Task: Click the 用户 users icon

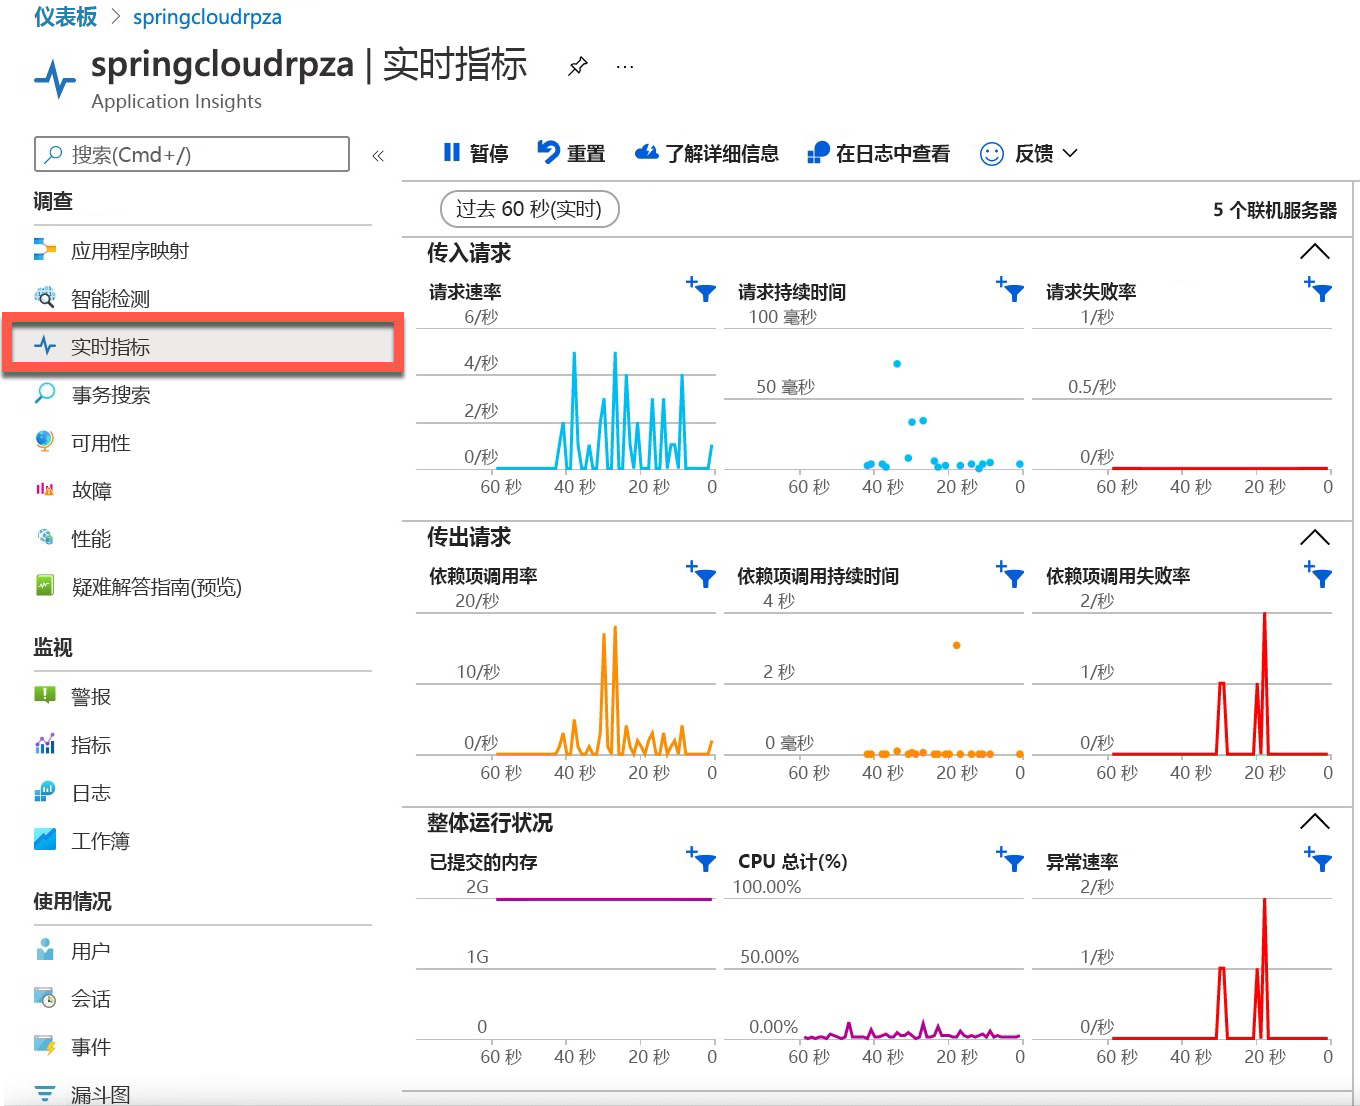Action: click(x=45, y=949)
